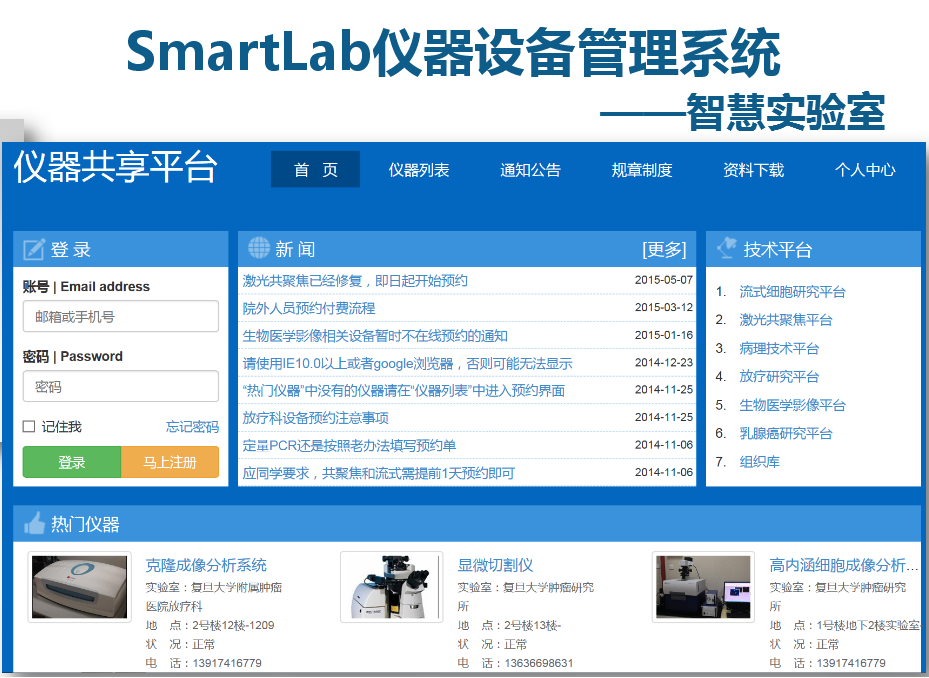
Task: Open news about 生物医学影像相关设备暂时不在线预约
Action: coord(375,336)
